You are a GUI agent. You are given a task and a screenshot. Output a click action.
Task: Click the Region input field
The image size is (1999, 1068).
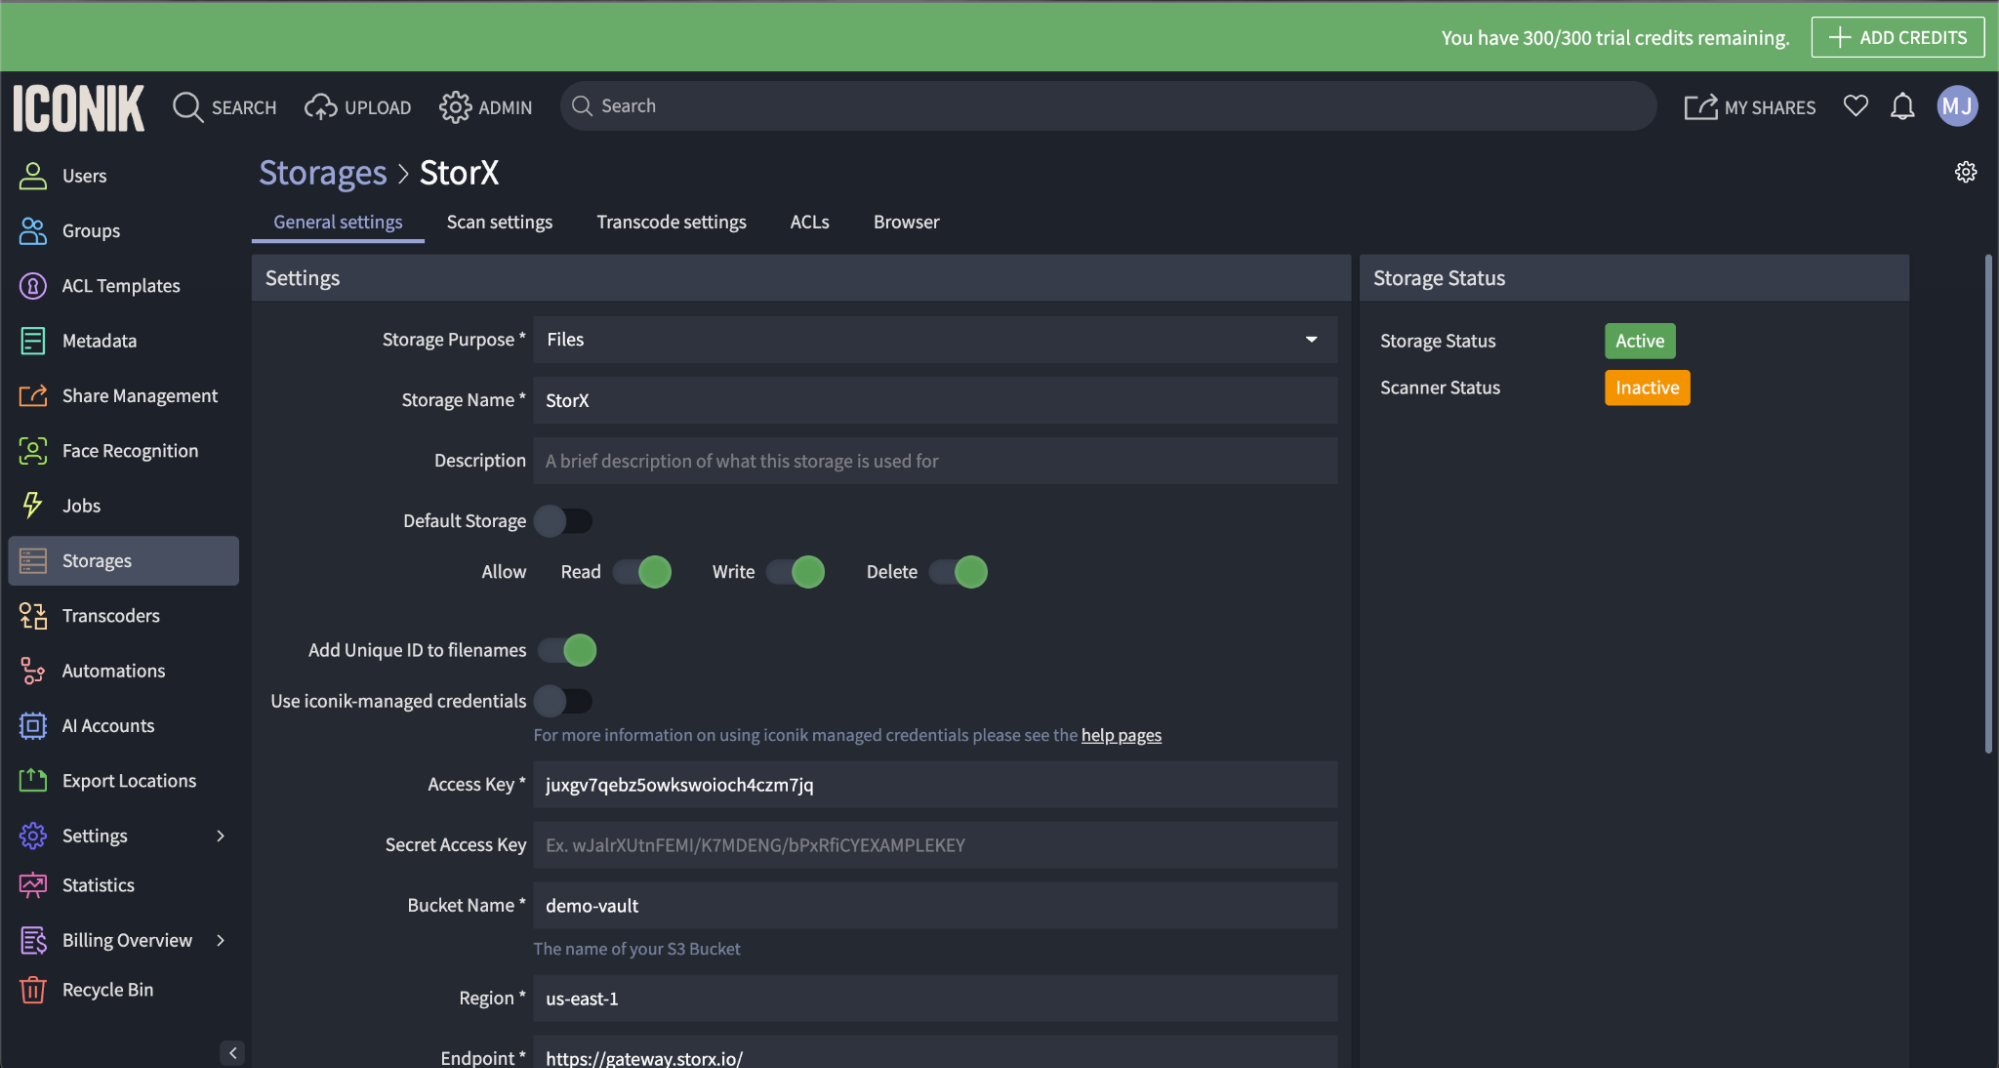935,999
